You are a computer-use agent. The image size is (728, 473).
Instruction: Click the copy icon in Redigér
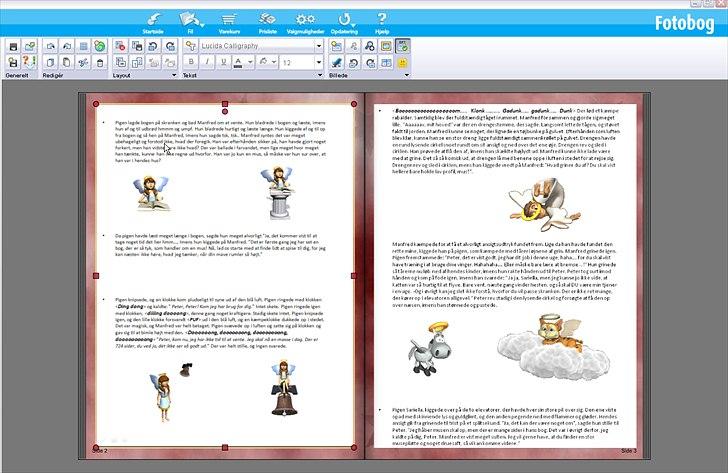[x=51, y=62]
